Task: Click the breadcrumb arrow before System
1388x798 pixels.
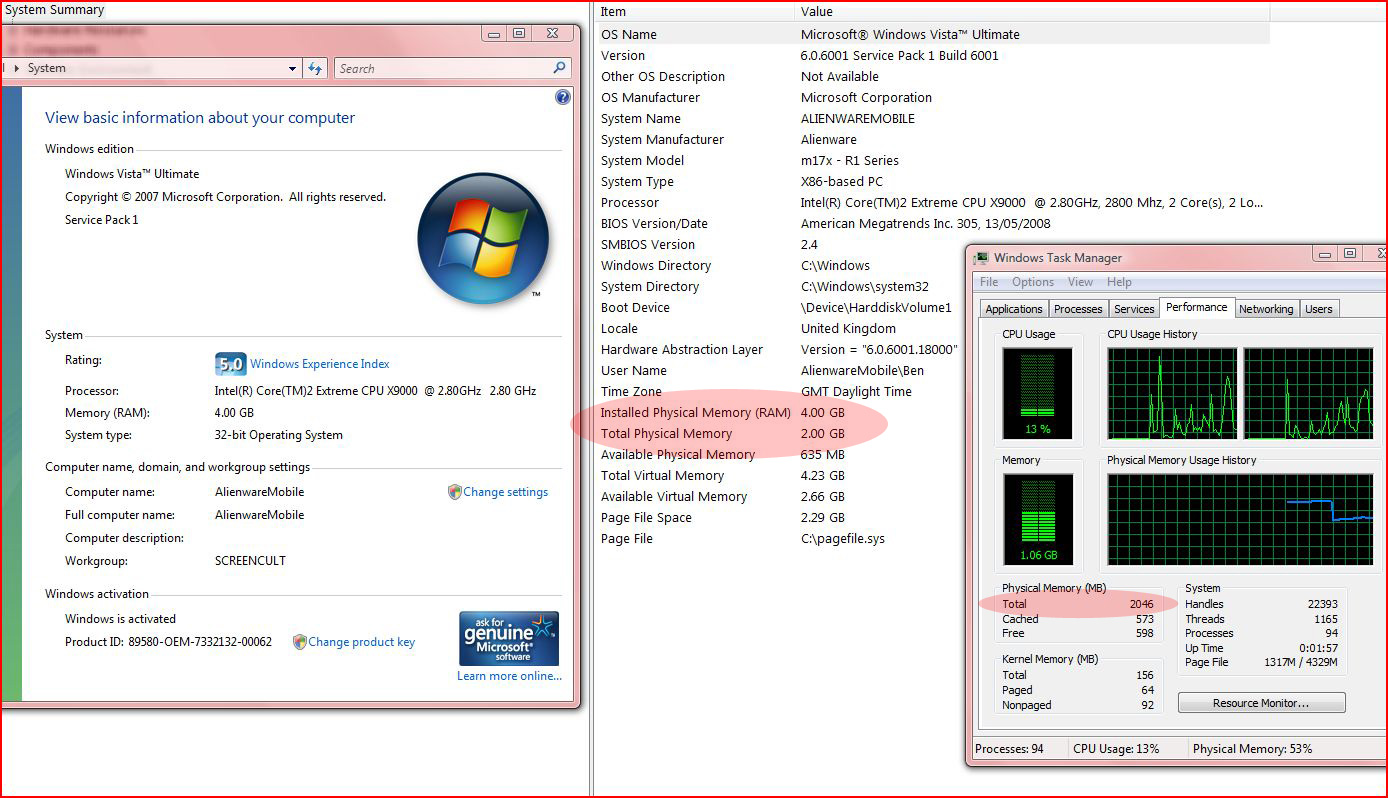Action: (17, 68)
